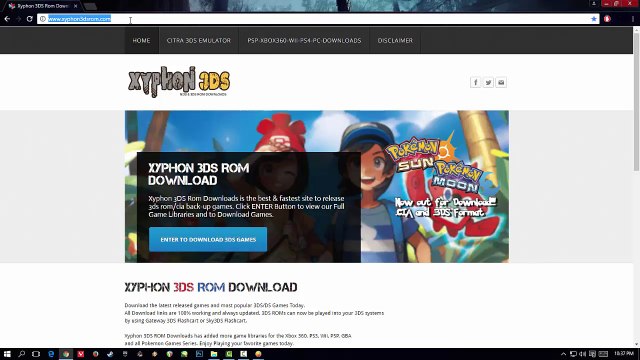Close the Xyphon 3DS Rom tab
Viewport: 640px width, 360px height.
coord(76,6)
